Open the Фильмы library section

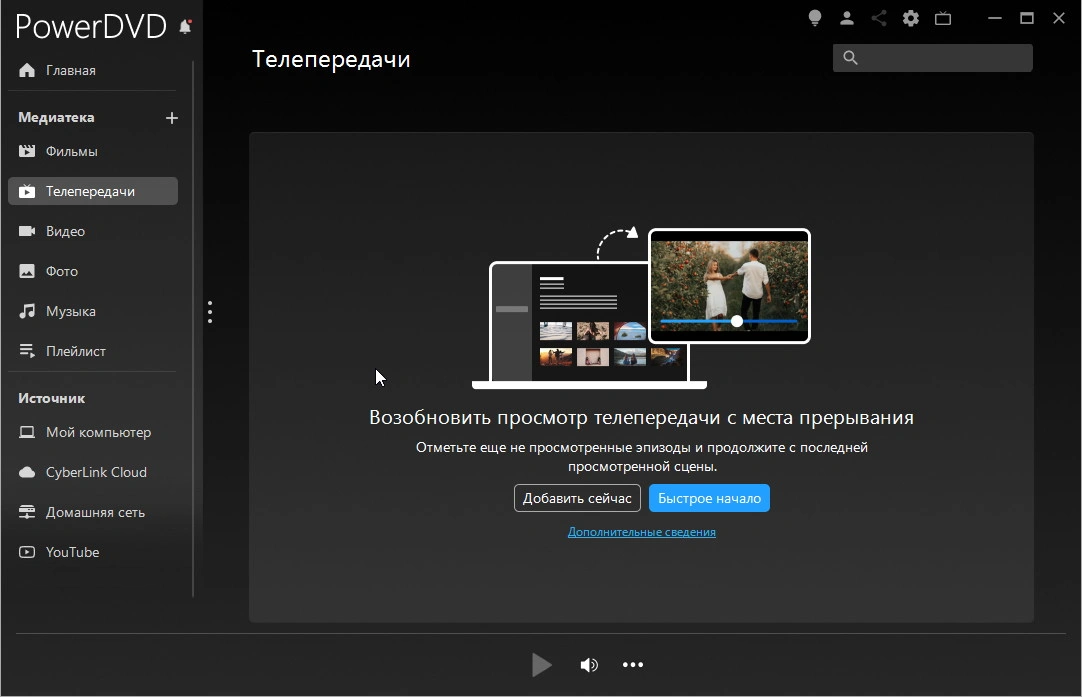(71, 152)
